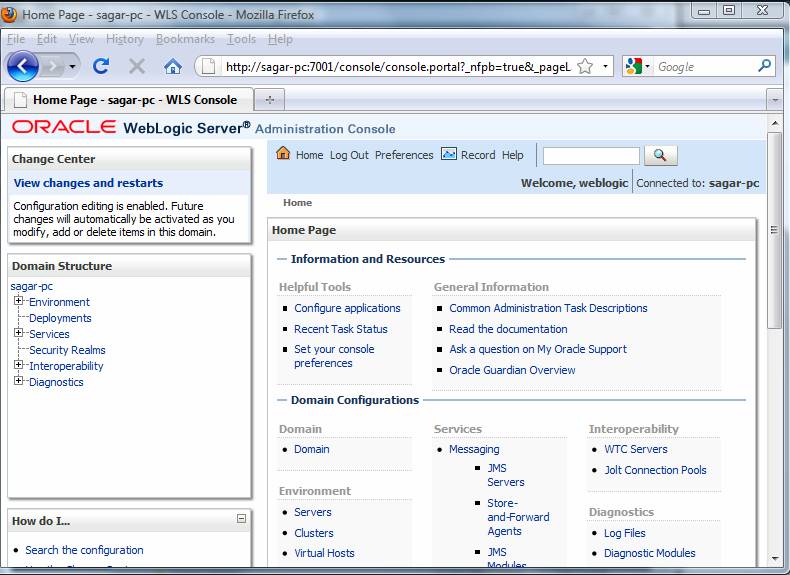Click the console search magnifier button
Screen dimensions: 790x575
tap(661, 155)
